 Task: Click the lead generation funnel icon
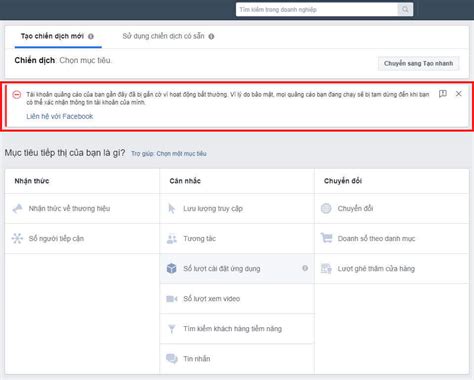pyautogui.click(x=172, y=329)
